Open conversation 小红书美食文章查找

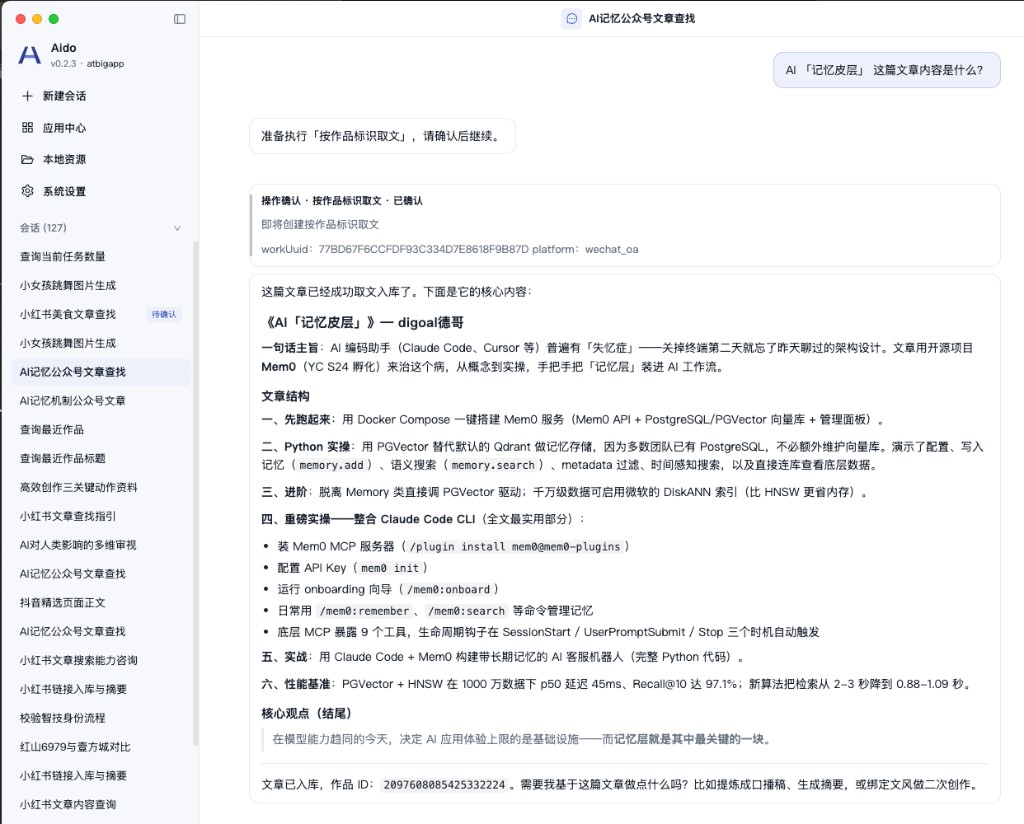click(x=101, y=314)
